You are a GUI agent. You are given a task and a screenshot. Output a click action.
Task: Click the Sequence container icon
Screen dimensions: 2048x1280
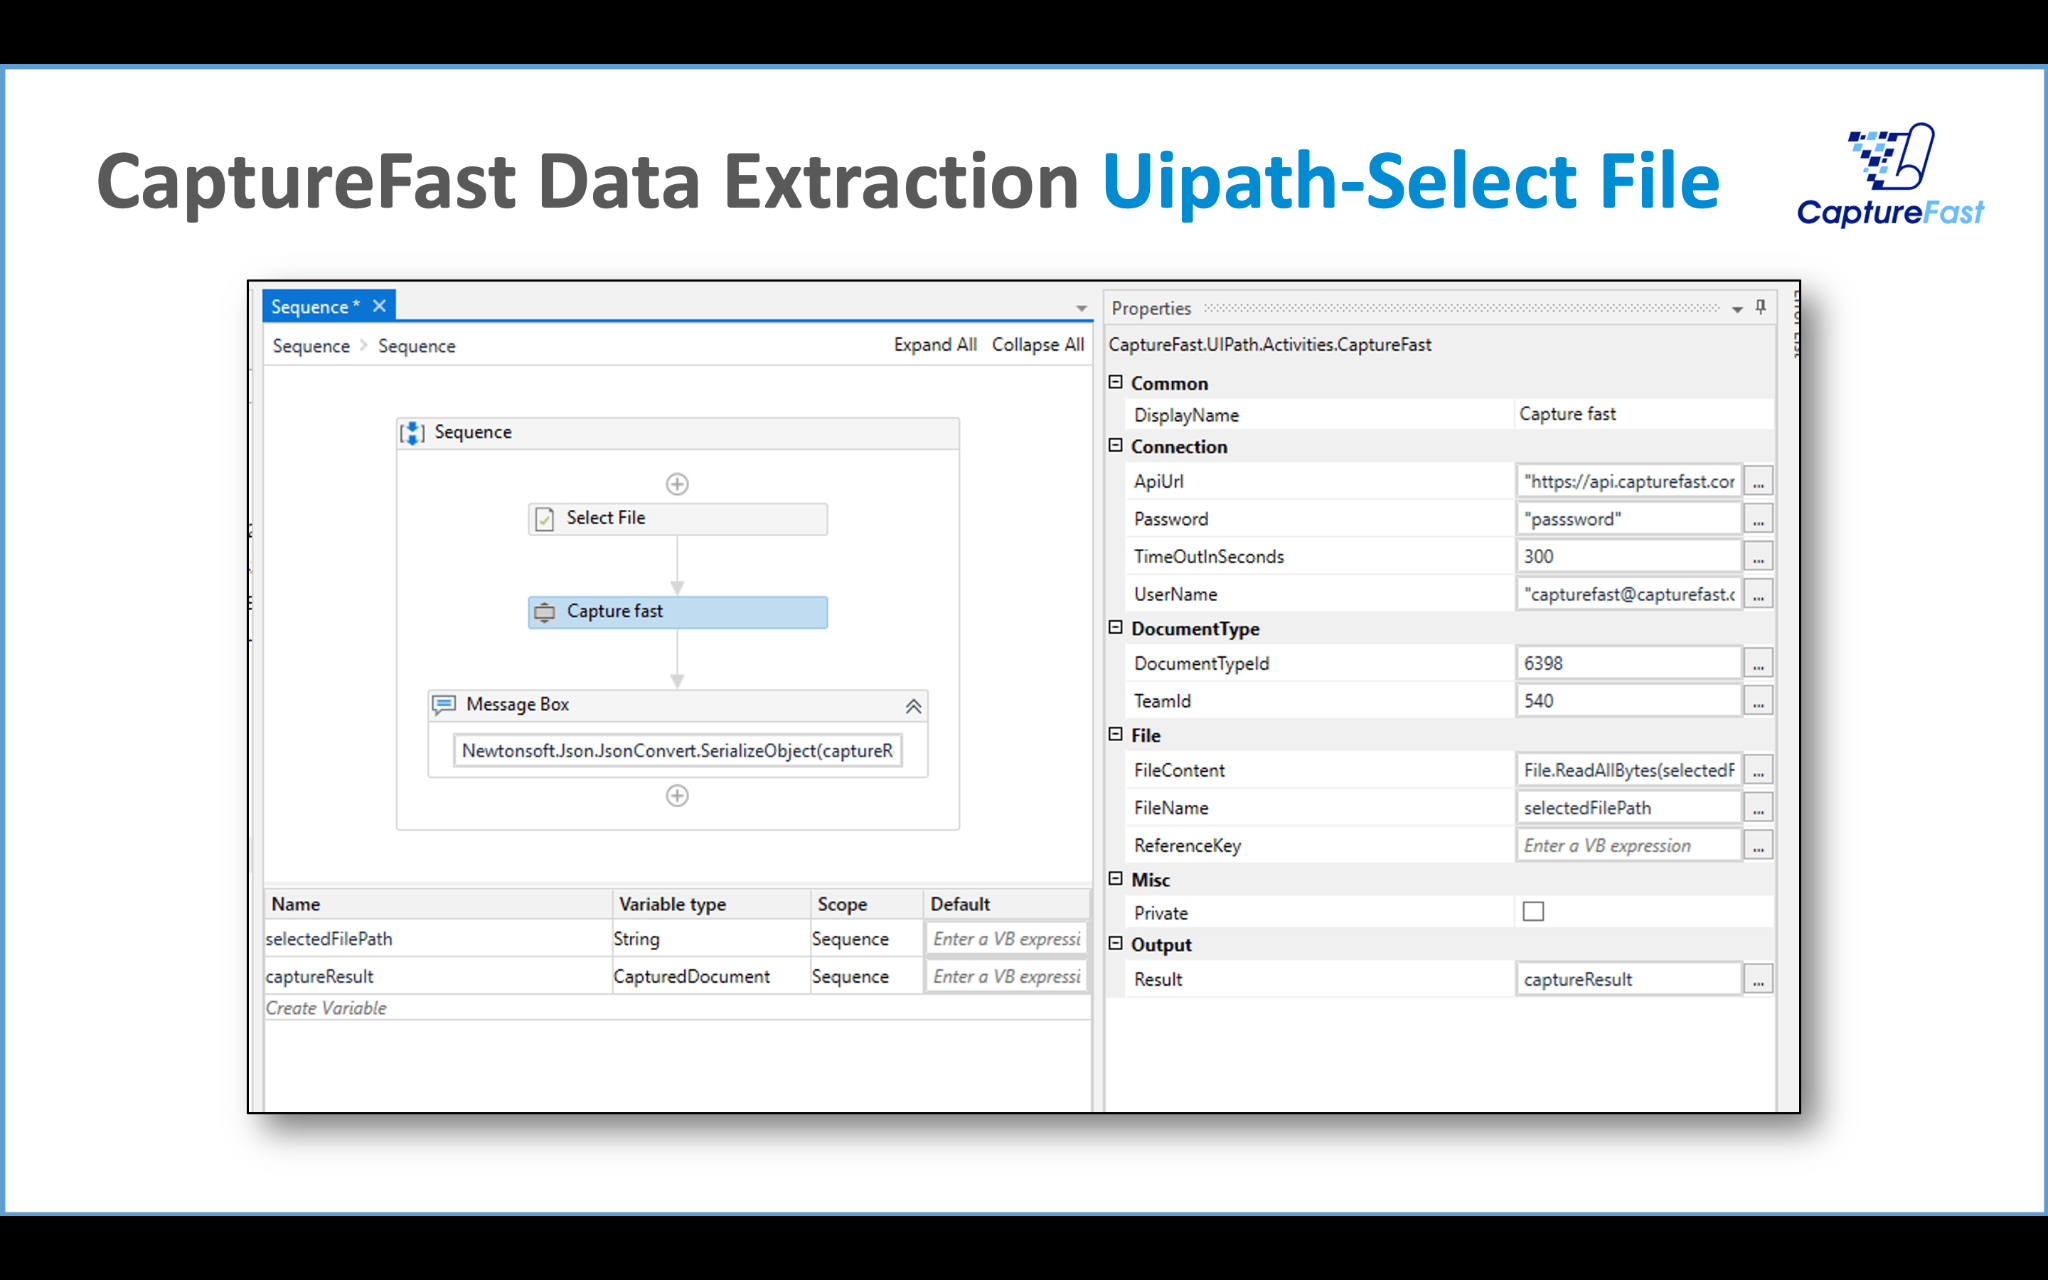[412, 433]
